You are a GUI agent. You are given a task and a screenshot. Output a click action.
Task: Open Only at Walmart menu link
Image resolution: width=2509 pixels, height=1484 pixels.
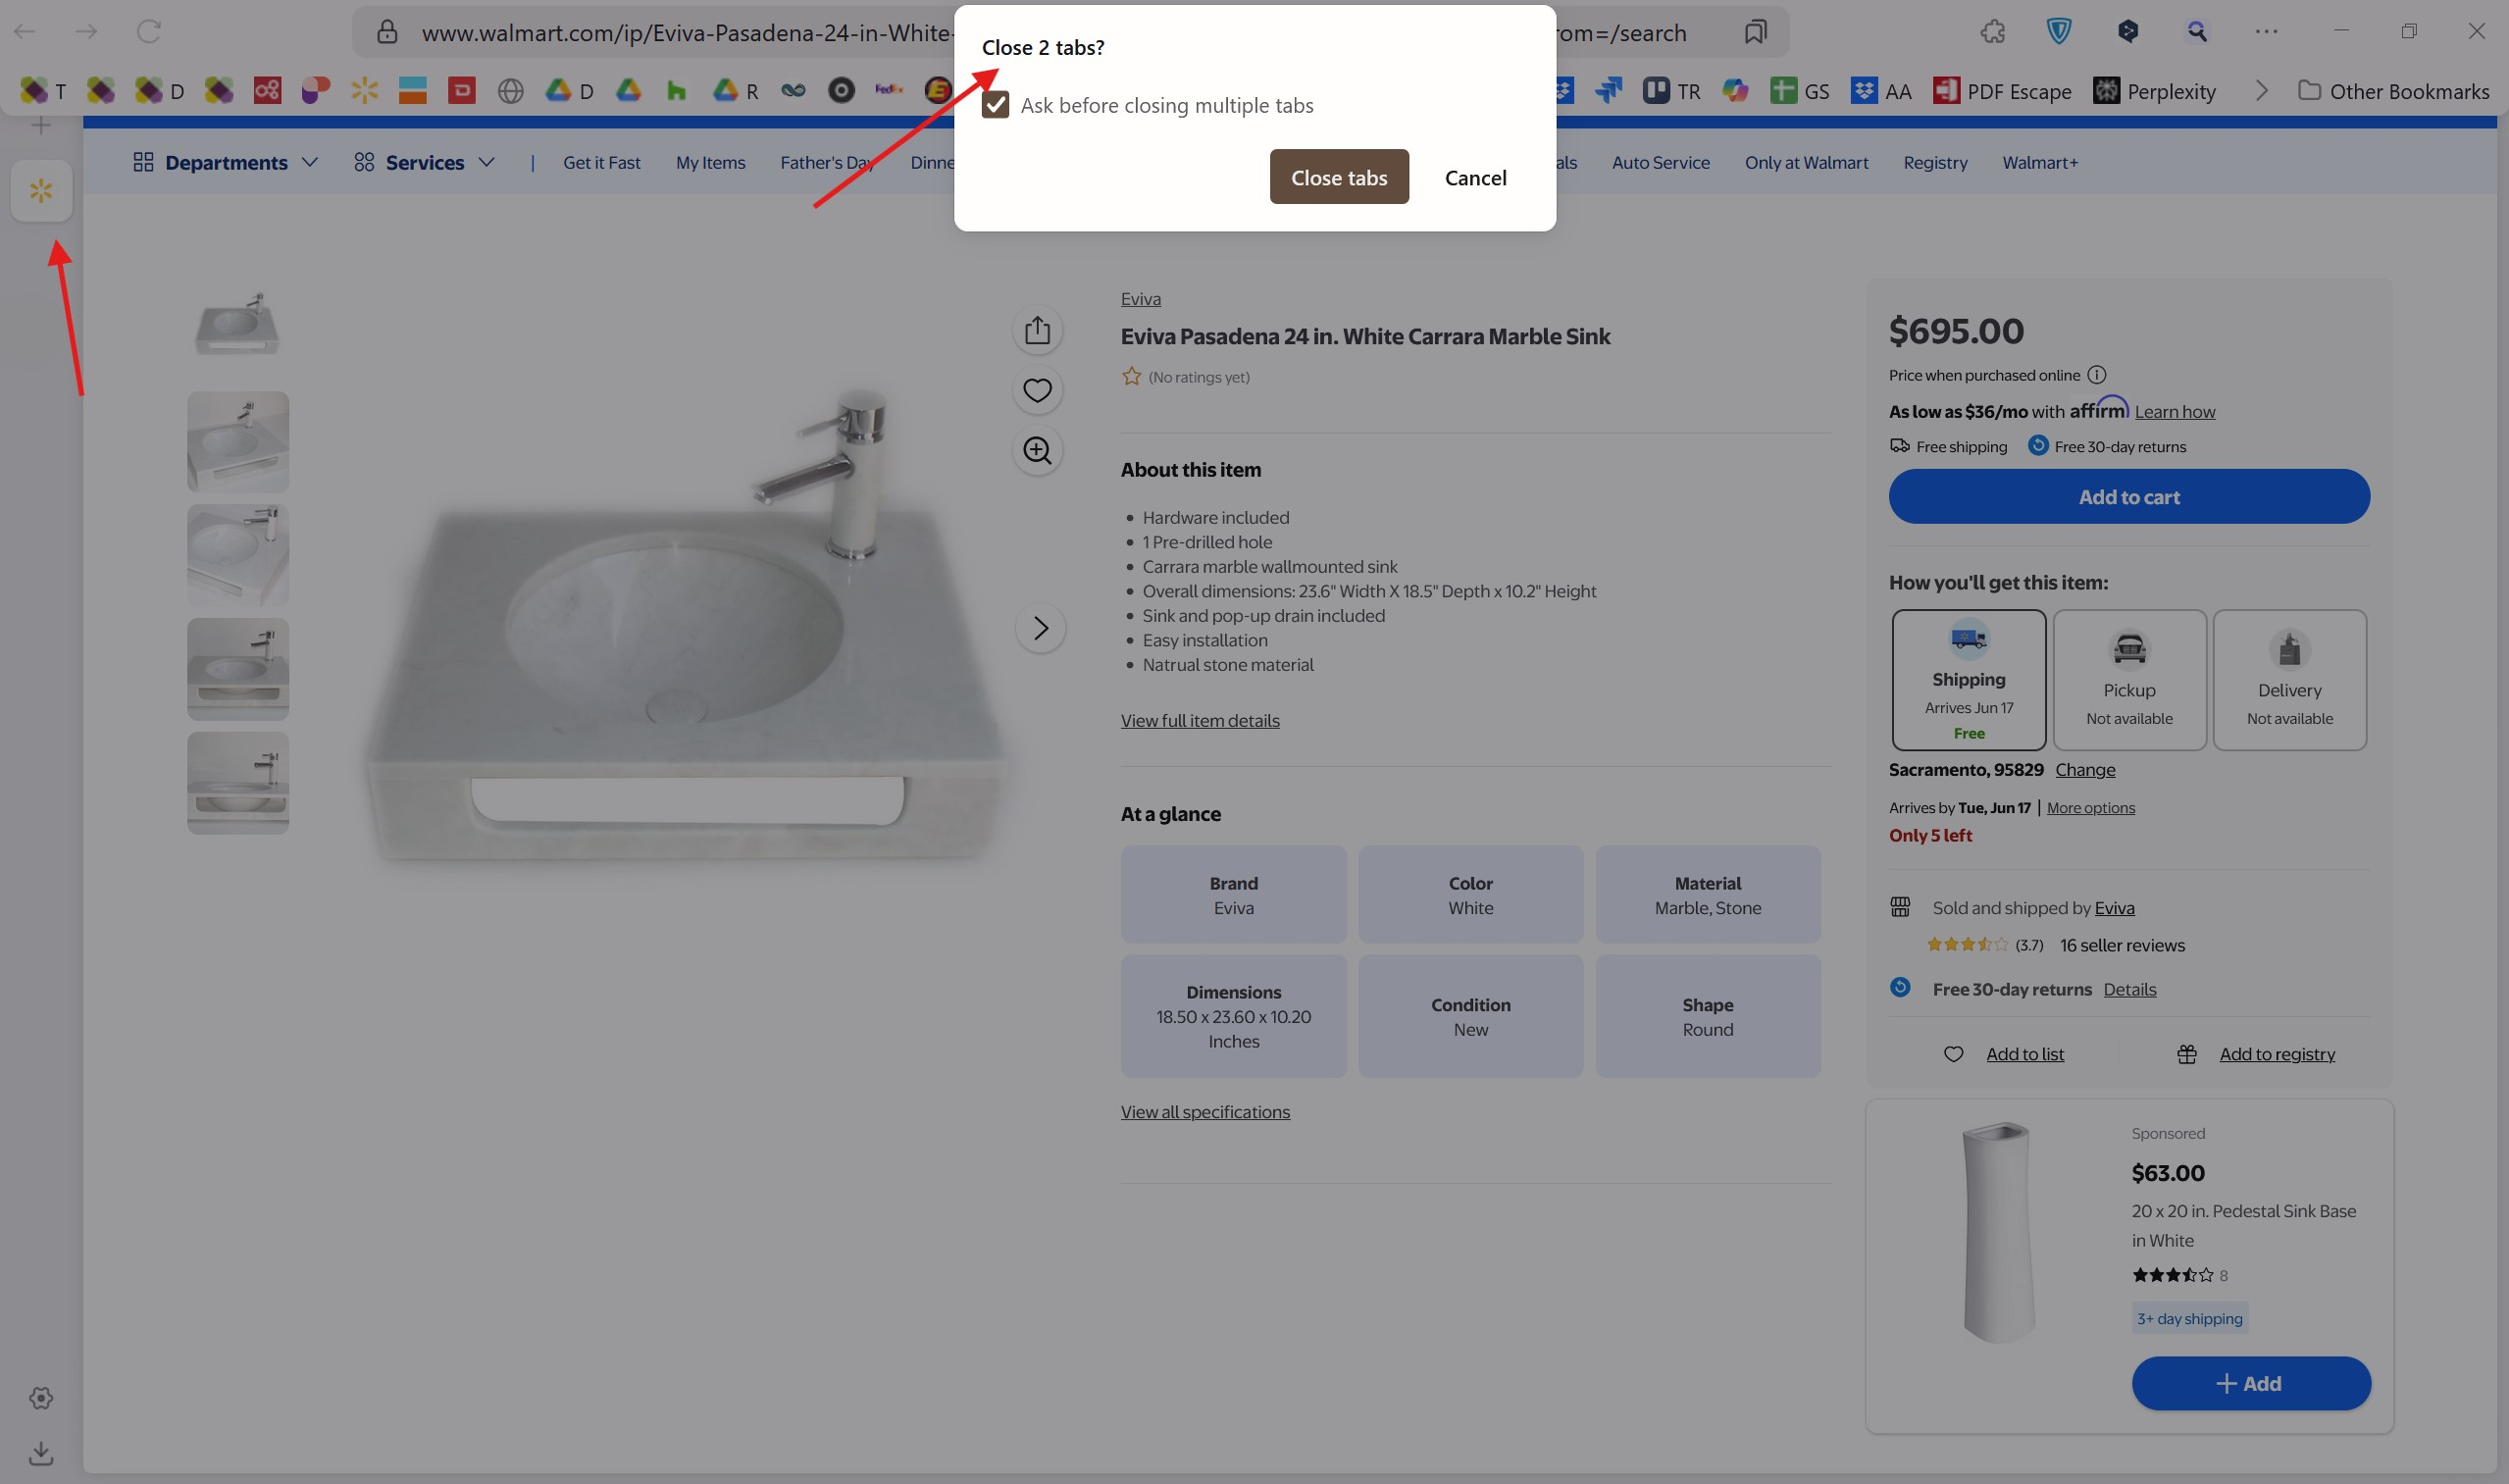[1806, 162]
